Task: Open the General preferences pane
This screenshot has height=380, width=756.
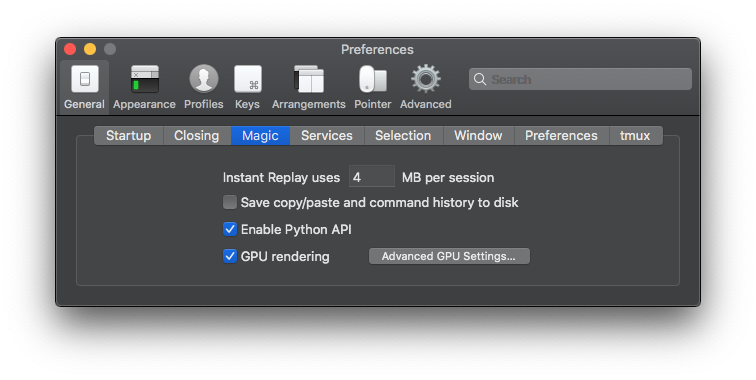Action: point(84,87)
